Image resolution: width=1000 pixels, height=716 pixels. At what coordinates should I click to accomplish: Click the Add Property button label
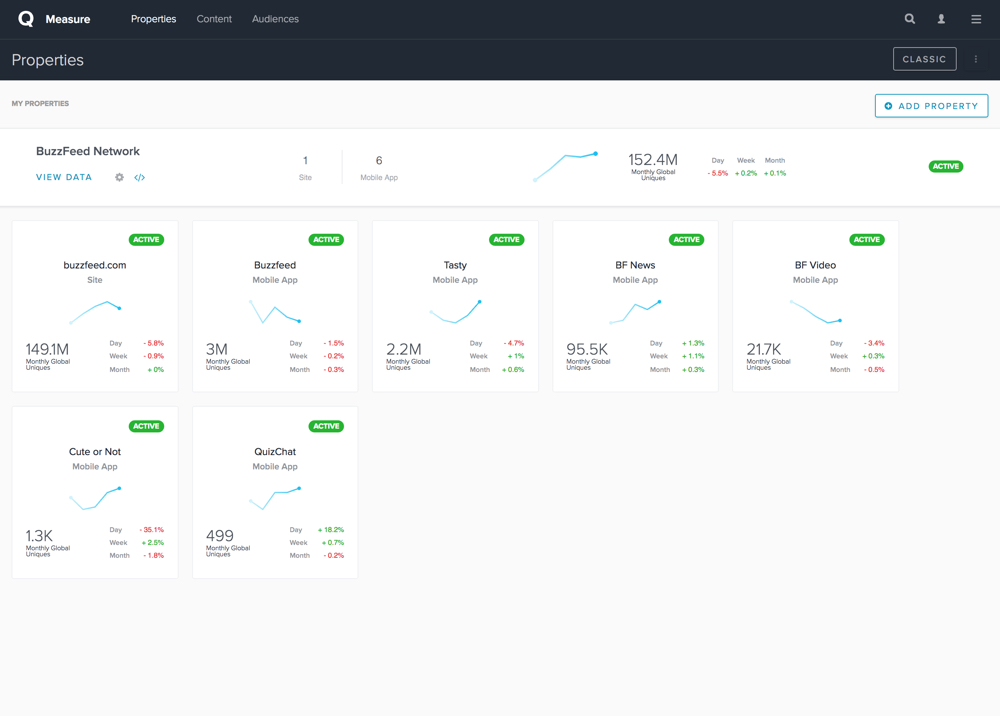click(938, 106)
